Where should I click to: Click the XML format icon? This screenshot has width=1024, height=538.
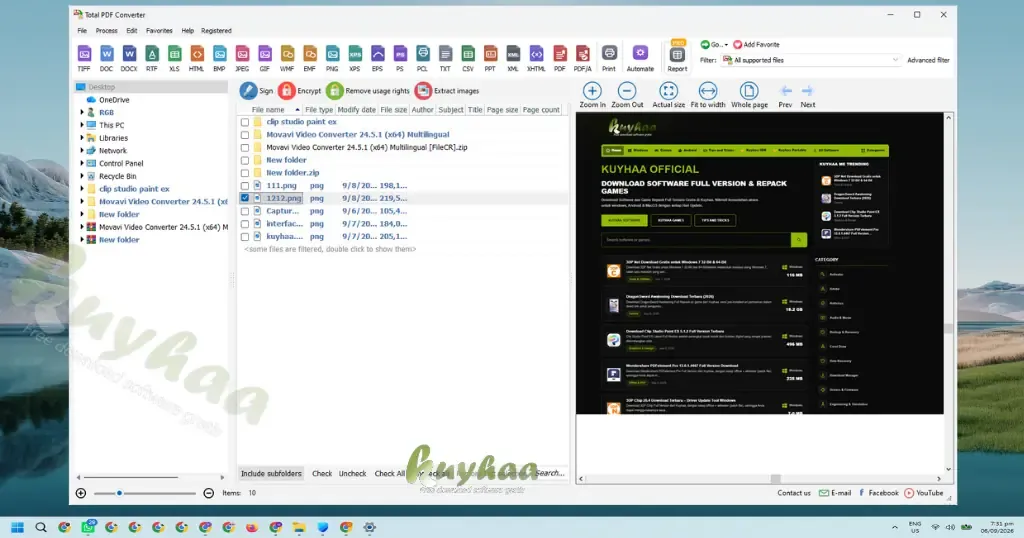click(513, 54)
